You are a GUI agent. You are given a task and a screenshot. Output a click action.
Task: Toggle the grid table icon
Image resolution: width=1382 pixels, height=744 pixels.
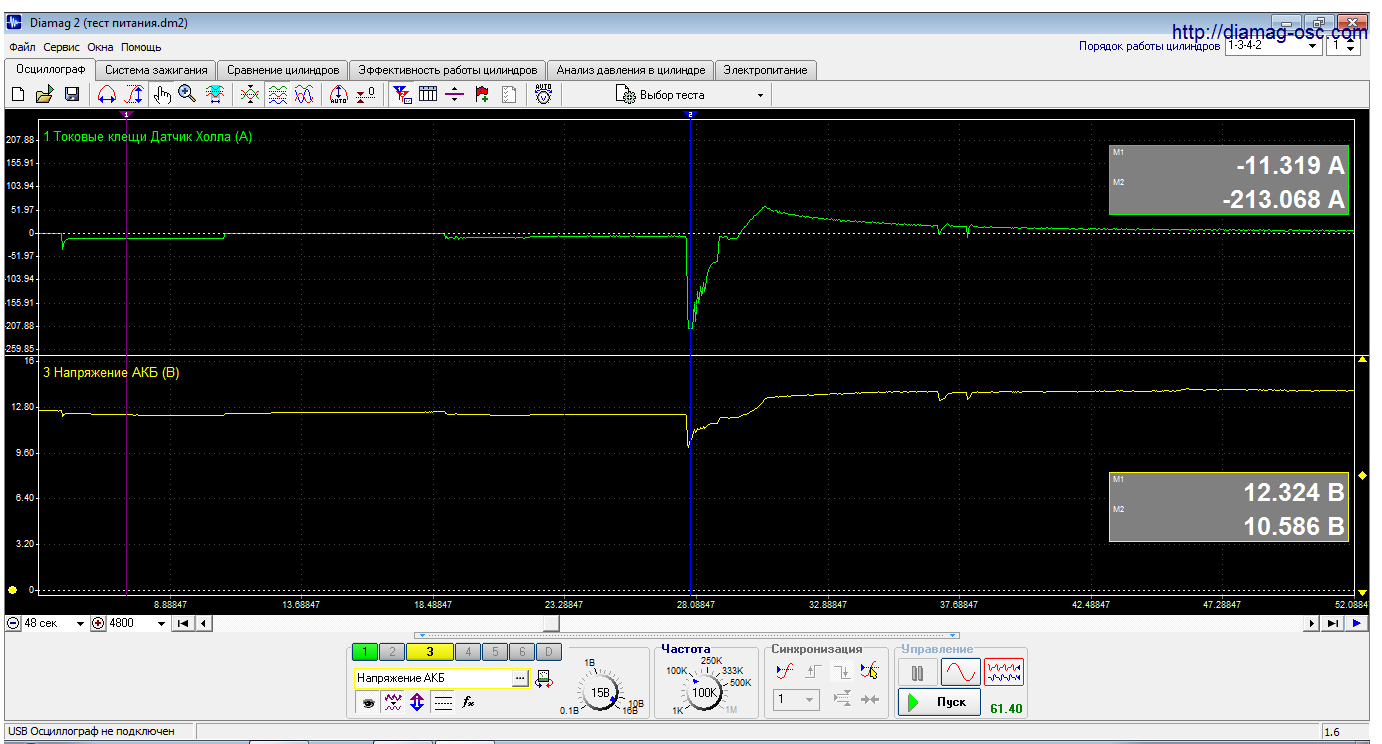click(428, 94)
